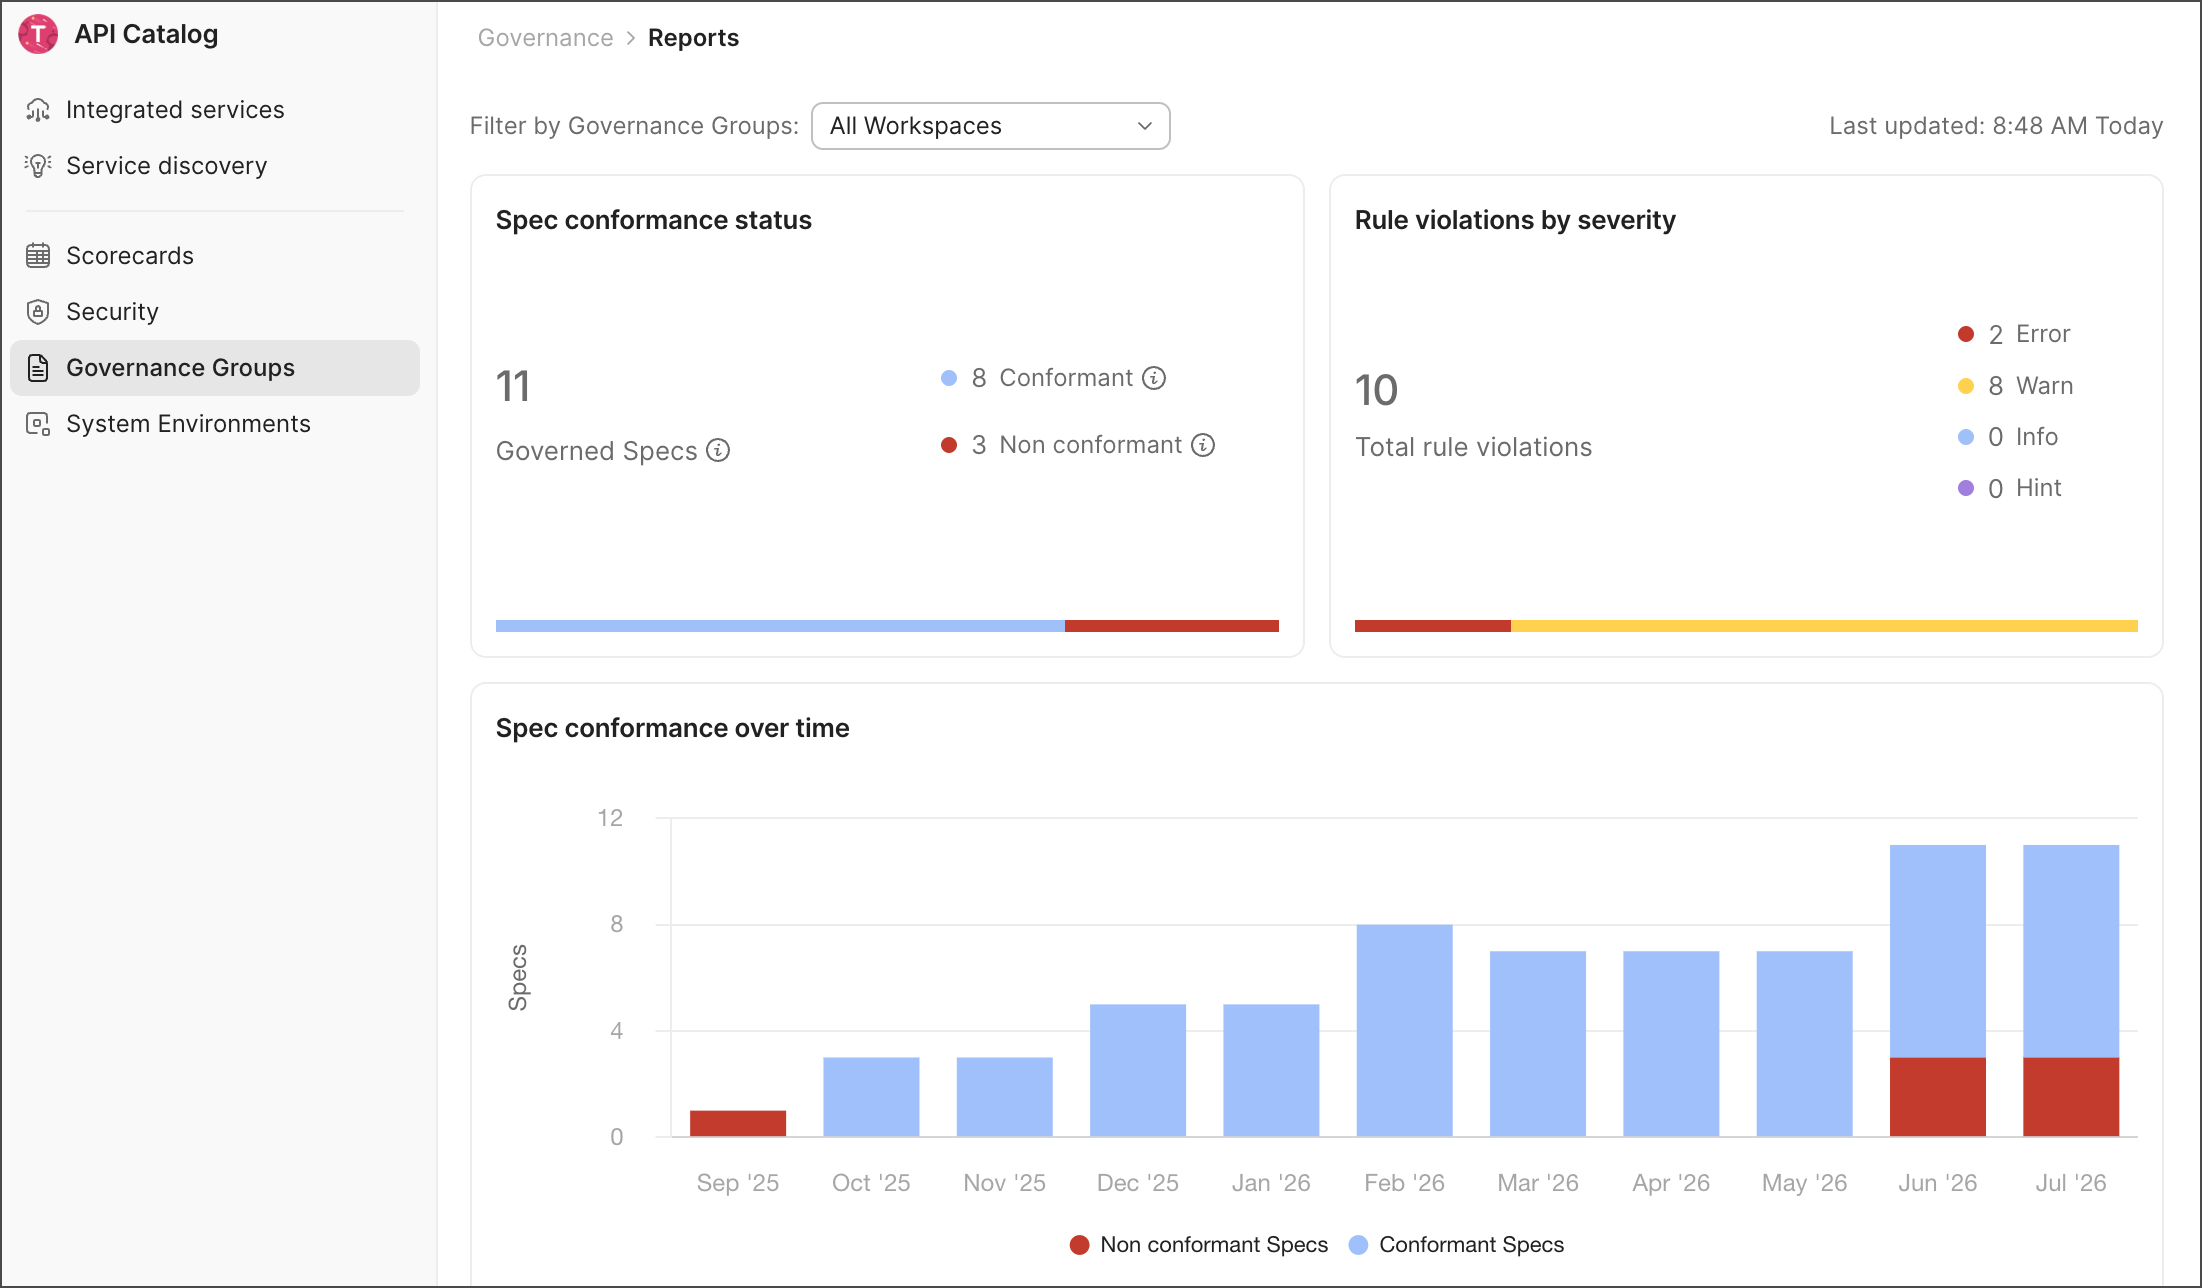
Task: Click the API Catalog title
Action: [146, 34]
